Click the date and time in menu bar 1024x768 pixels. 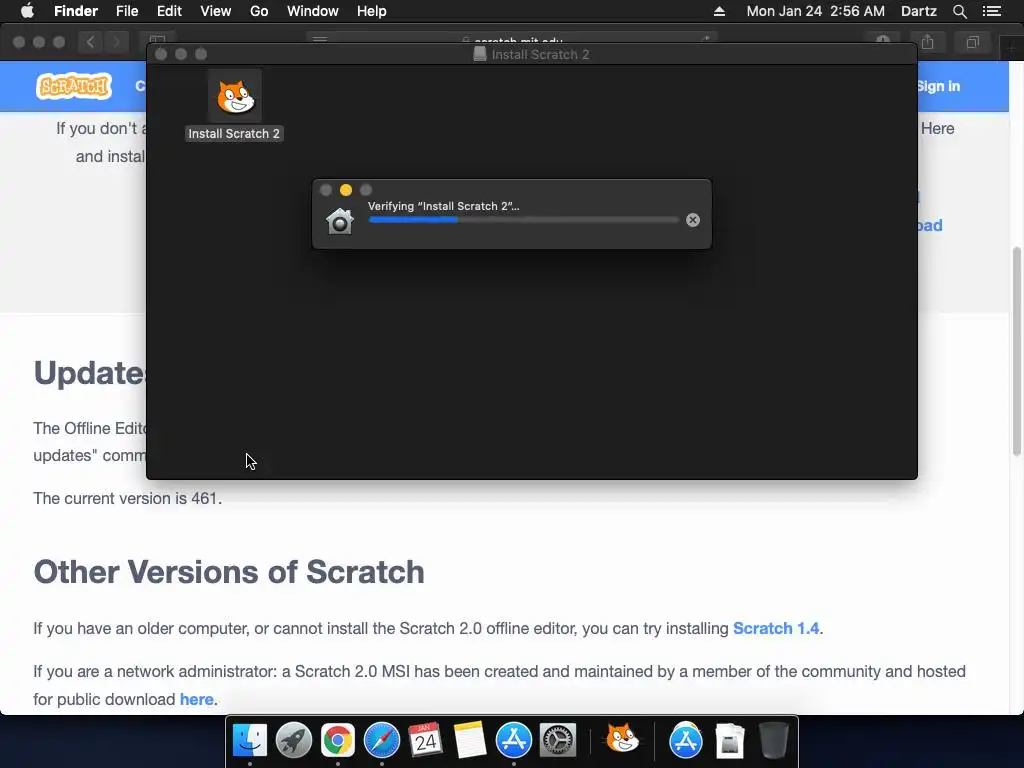(816, 11)
